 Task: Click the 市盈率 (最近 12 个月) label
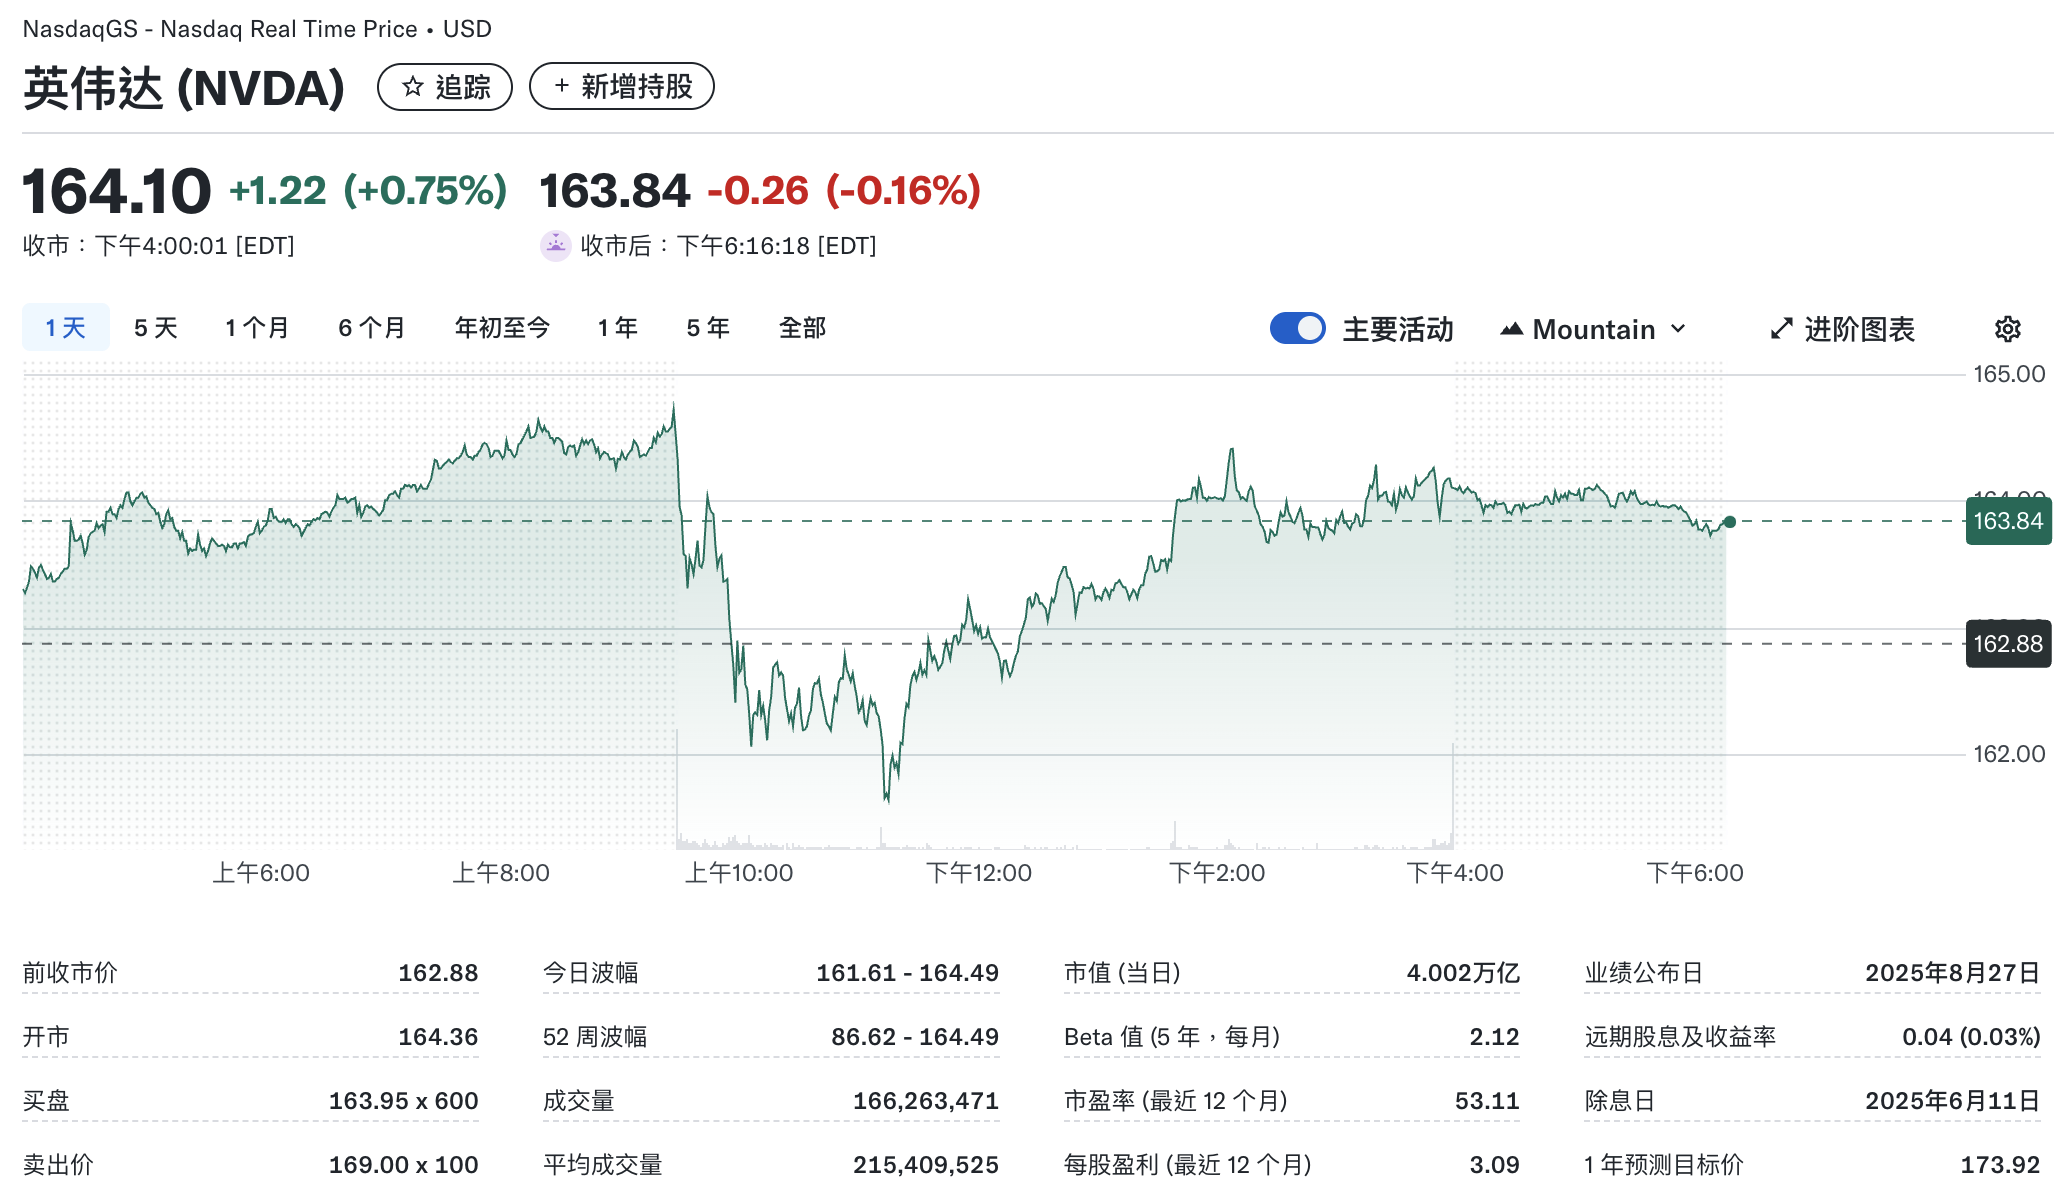click(1176, 1101)
